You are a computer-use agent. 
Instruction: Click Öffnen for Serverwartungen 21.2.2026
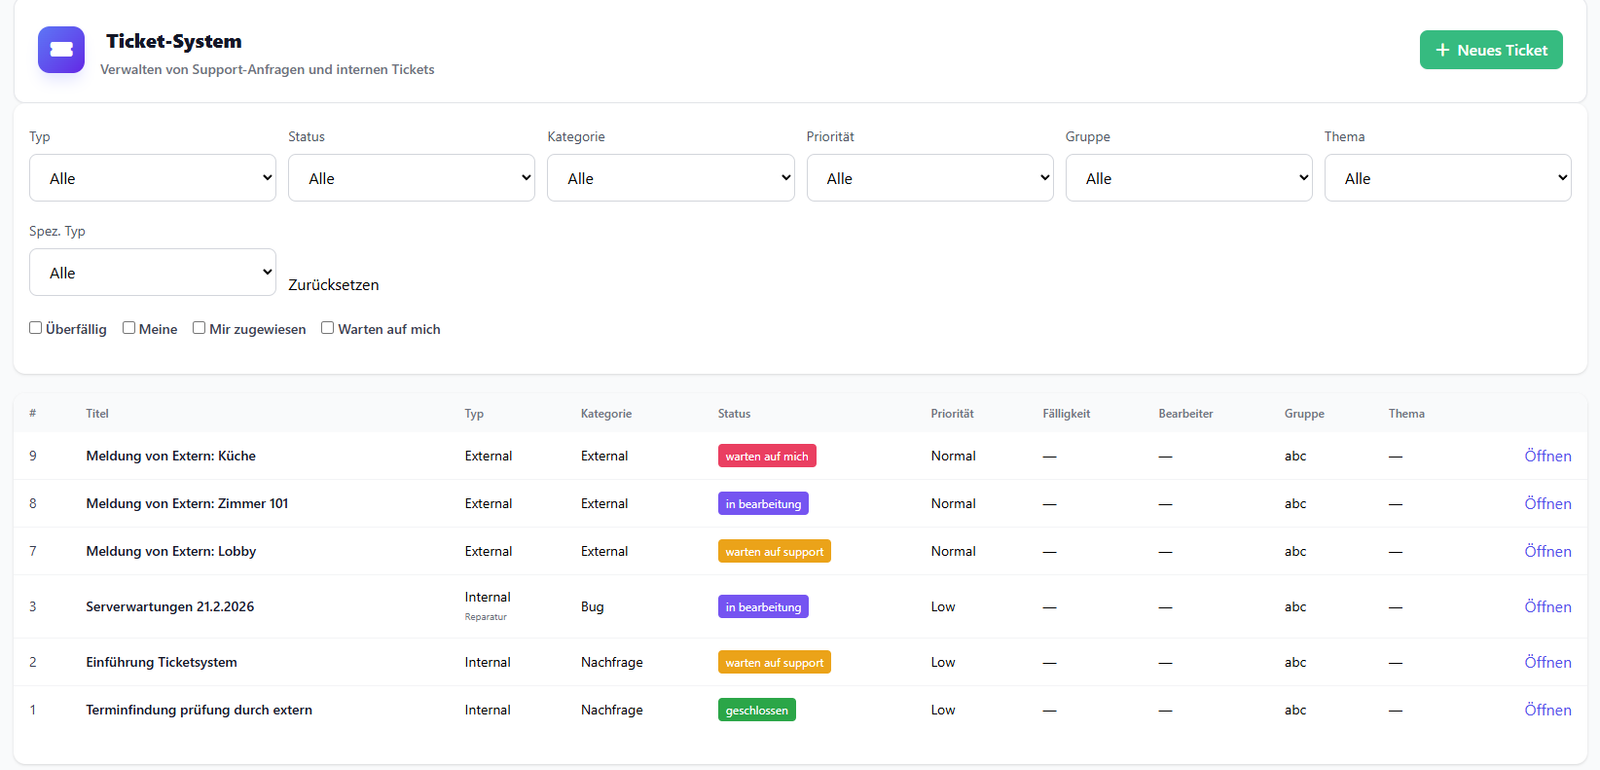coord(1547,607)
